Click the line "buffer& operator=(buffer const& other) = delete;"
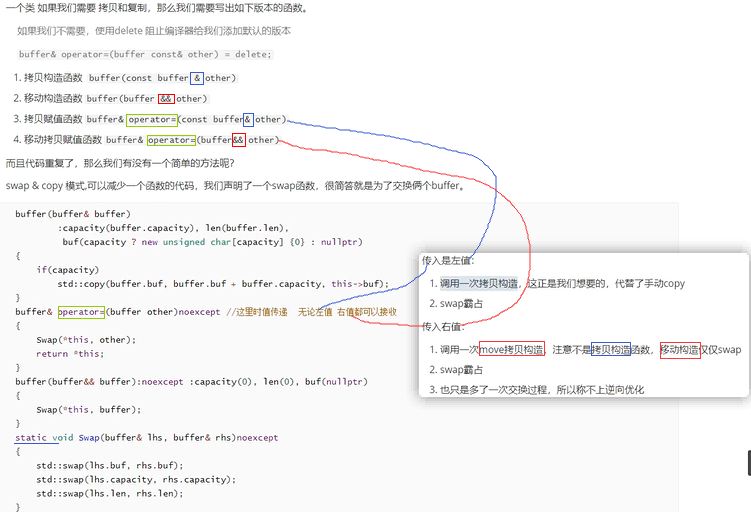Screen dimensions: 751x512 point(145,54)
